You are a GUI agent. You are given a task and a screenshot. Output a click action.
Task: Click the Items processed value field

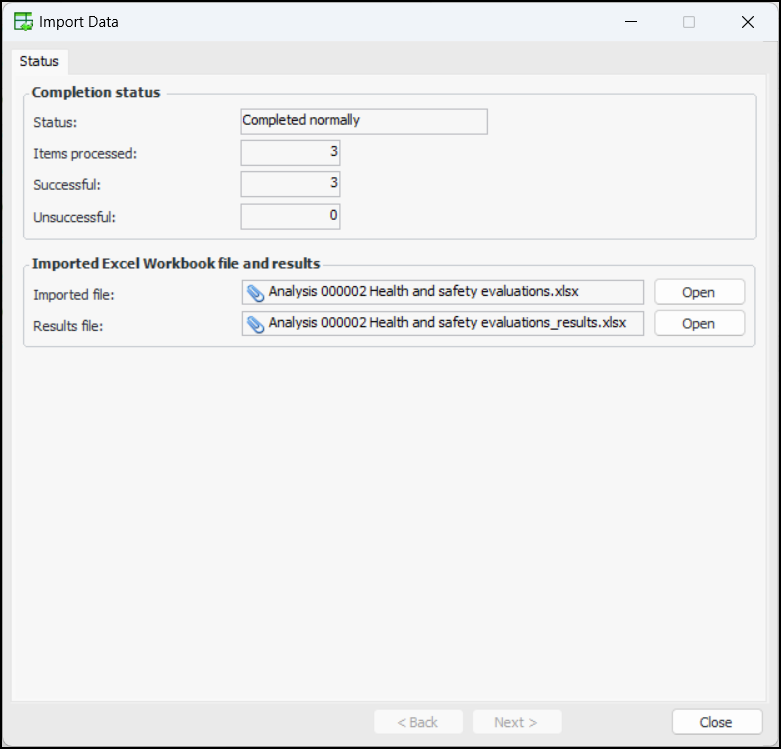point(290,153)
